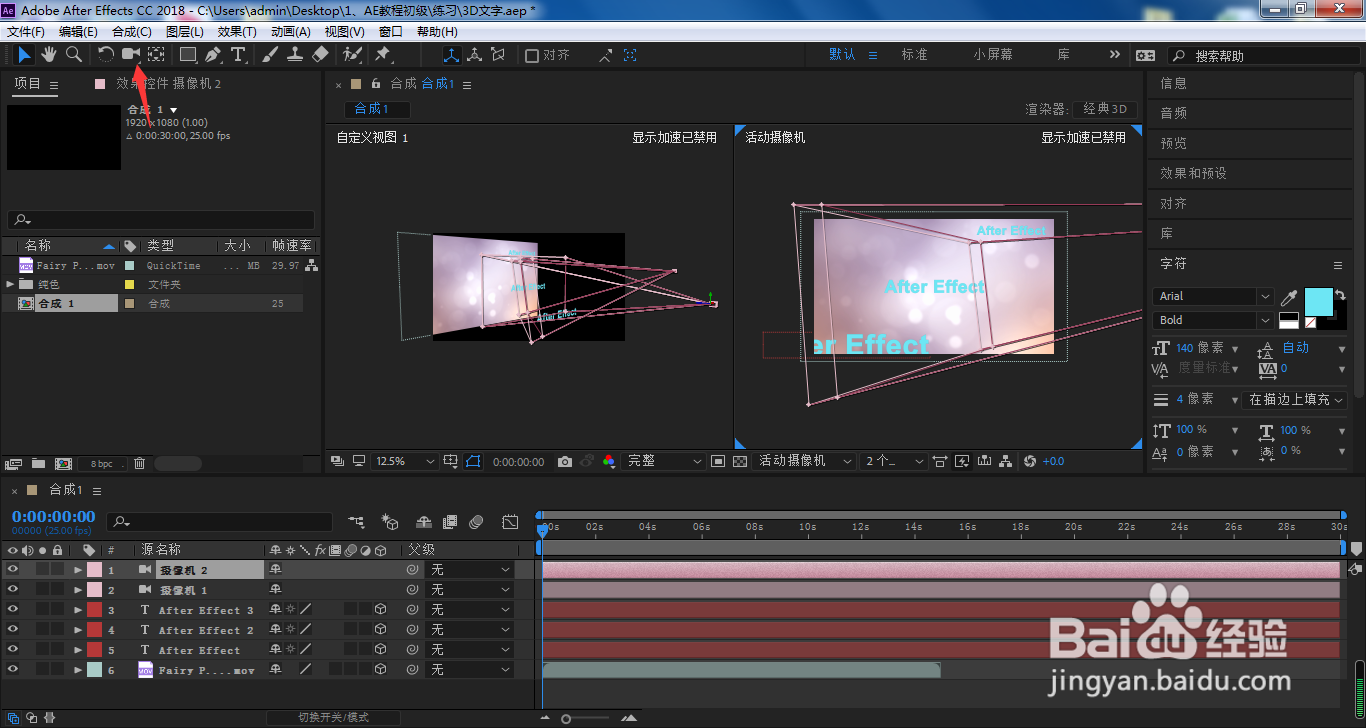Toggle visibility of layer 5 After Effect
The image size is (1366, 728).
tap(13, 649)
